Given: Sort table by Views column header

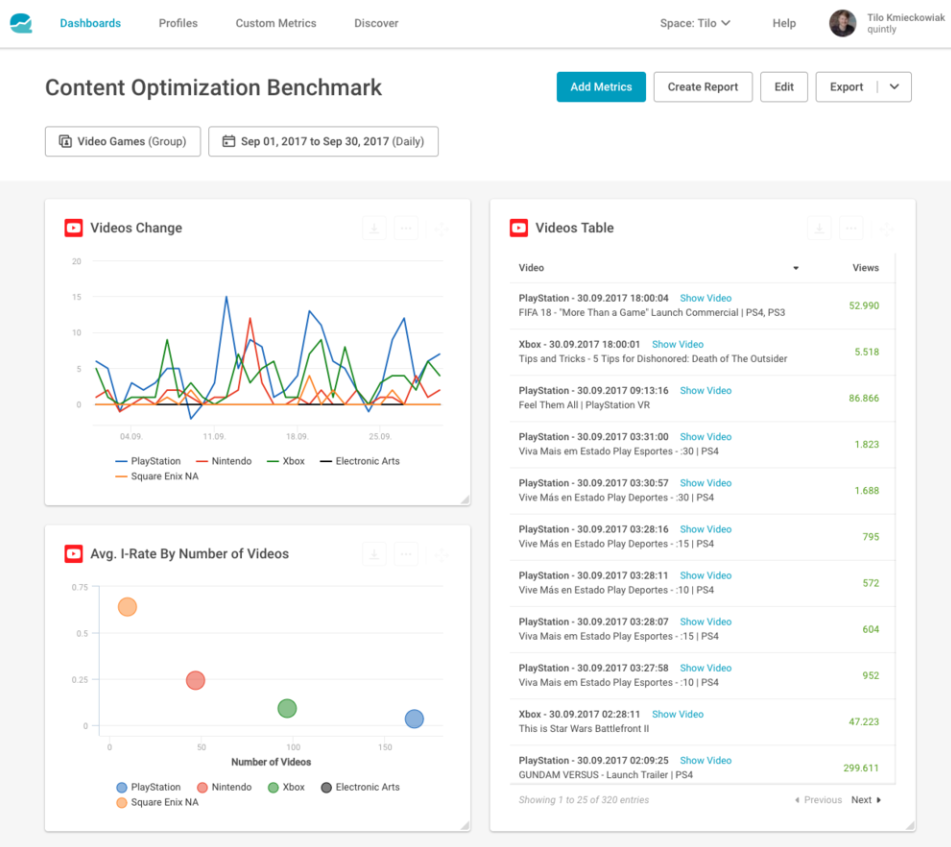Looking at the screenshot, I should (865, 267).
